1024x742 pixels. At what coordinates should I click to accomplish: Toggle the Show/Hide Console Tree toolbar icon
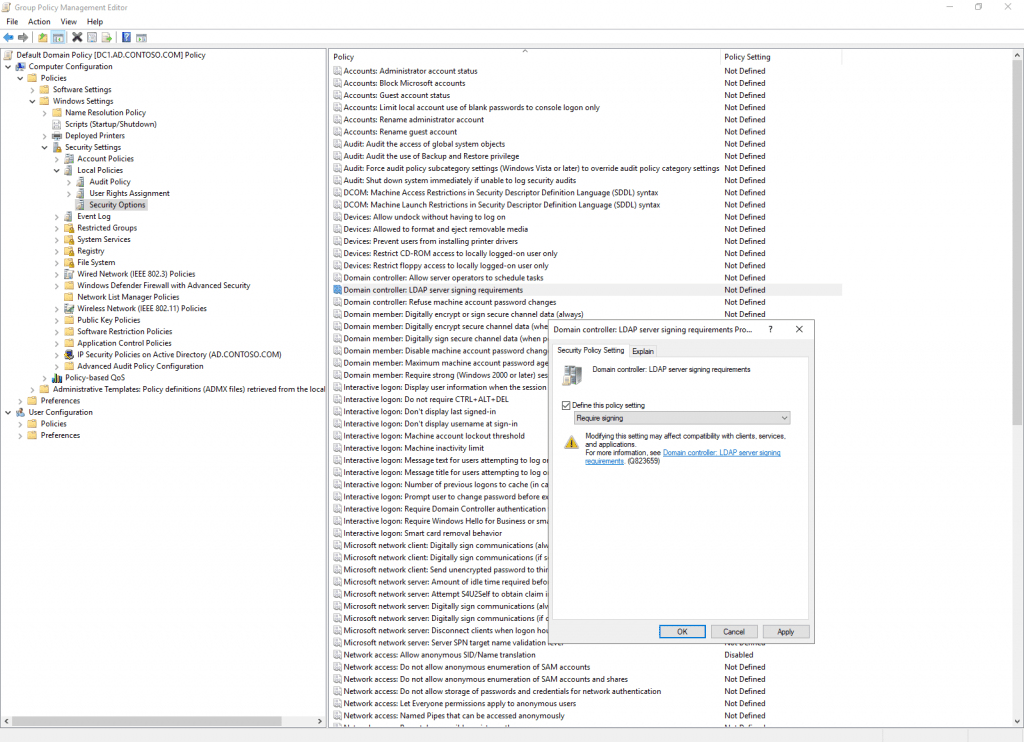coord(57,37)
